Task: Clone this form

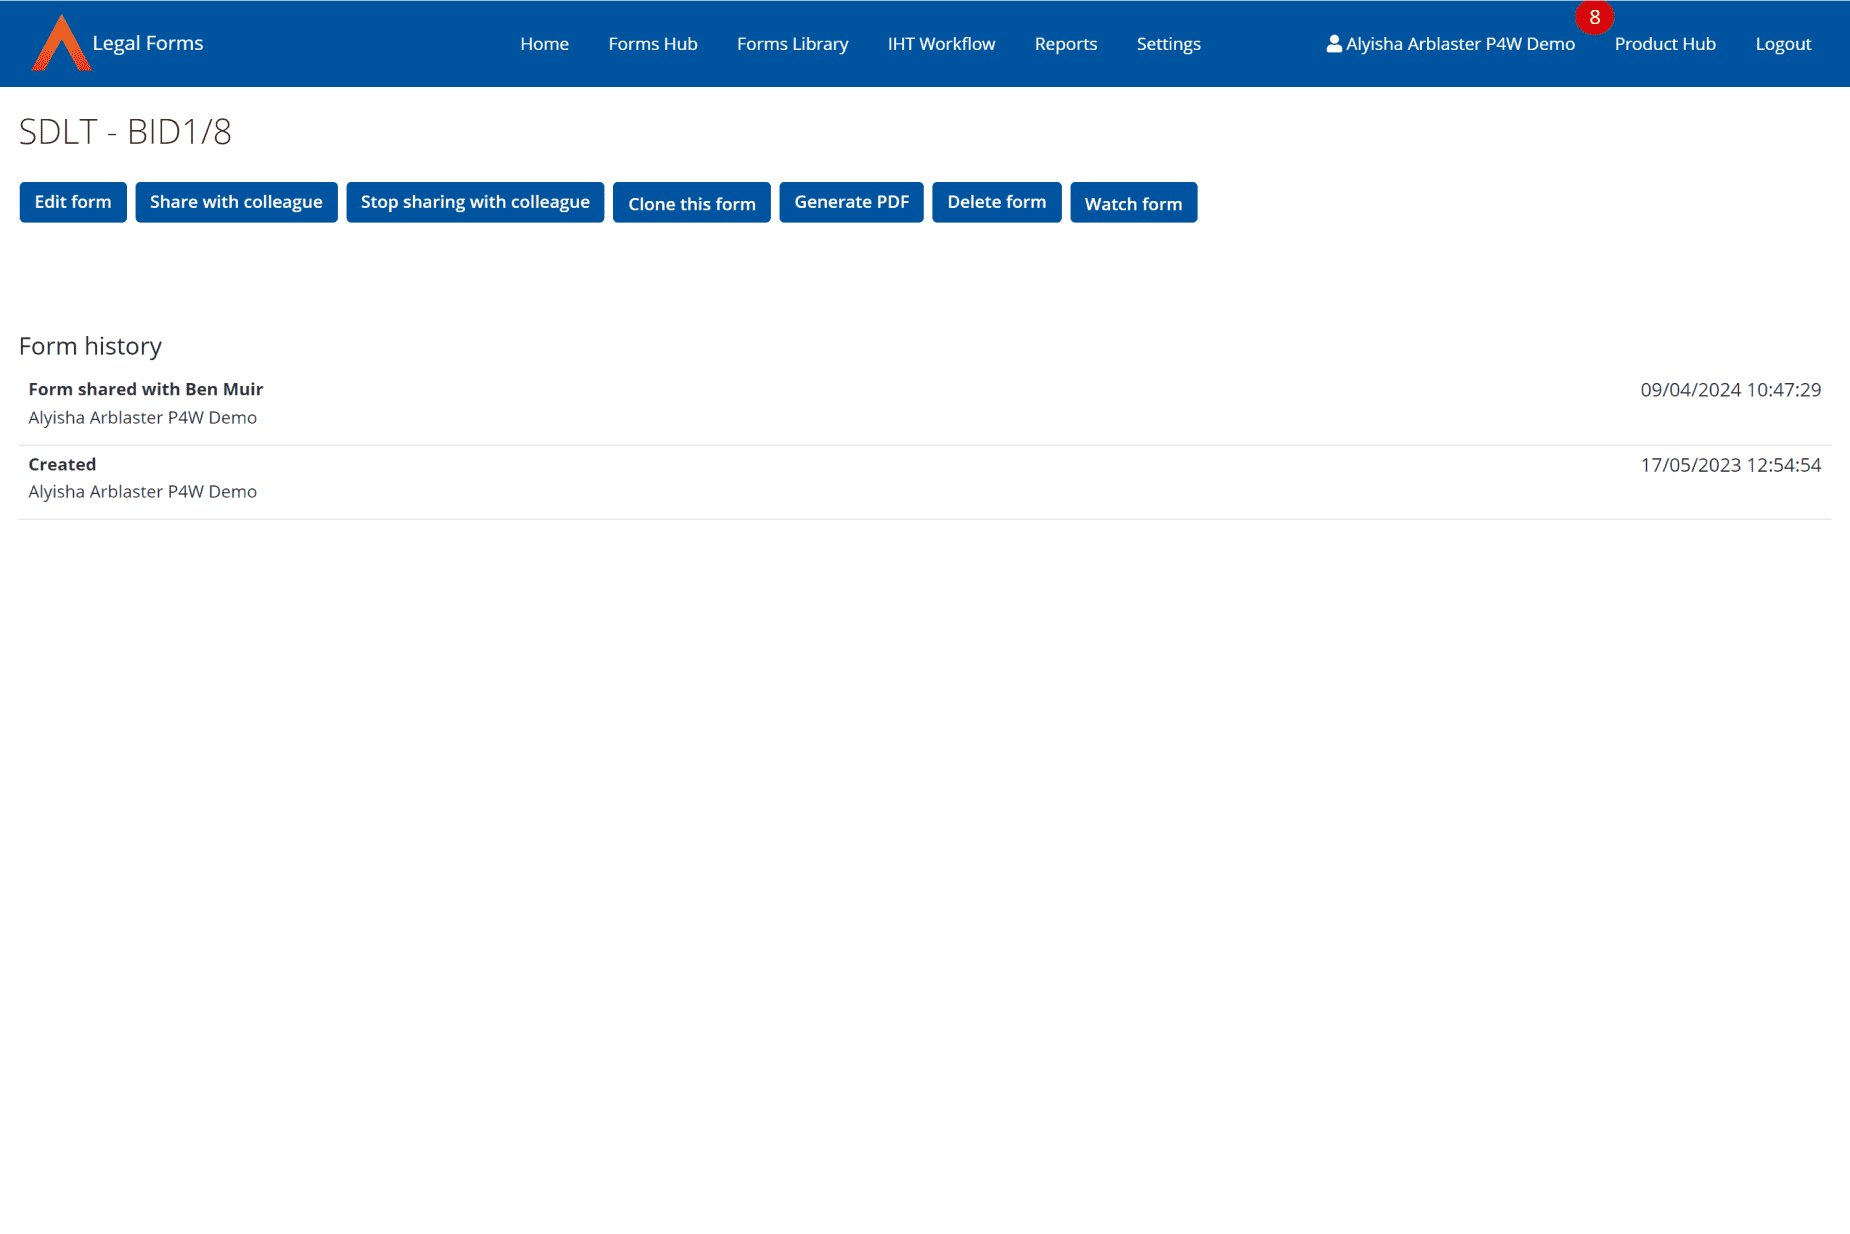Action: (x=691, y=203)
